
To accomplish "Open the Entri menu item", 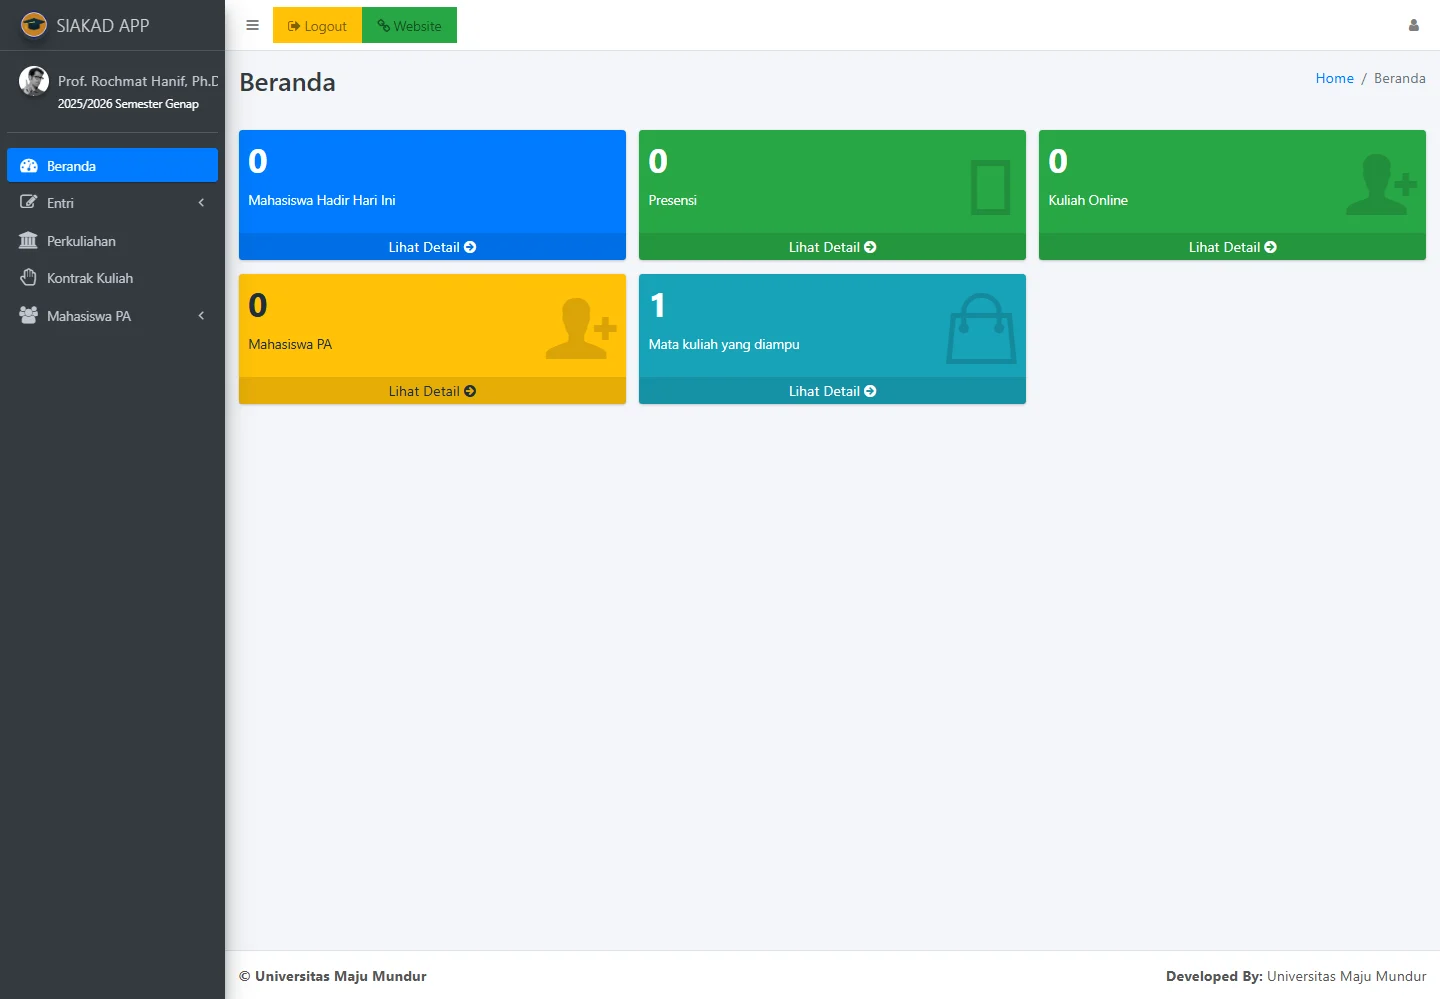I will 60,203.
